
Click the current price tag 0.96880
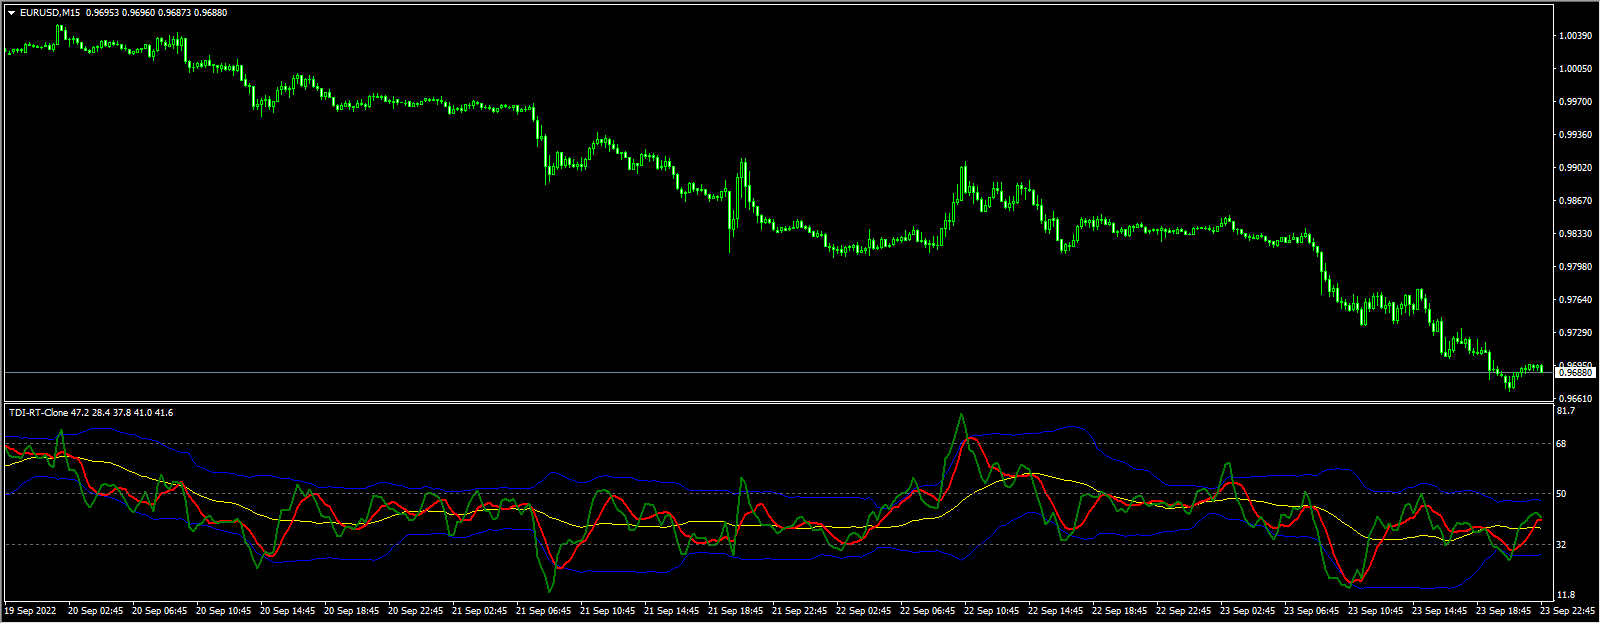click(x=1576, y=373)
